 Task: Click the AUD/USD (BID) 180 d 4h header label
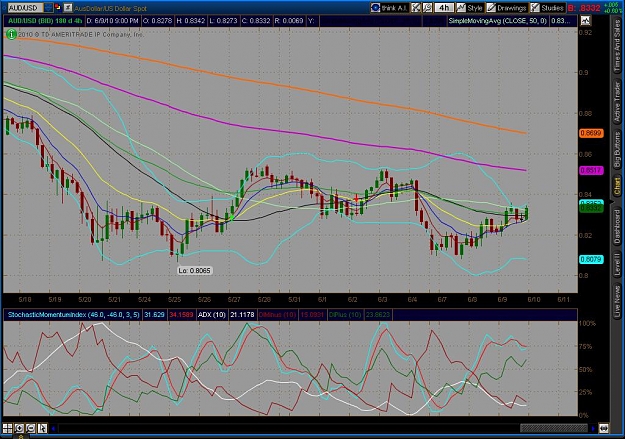point(45,21)
